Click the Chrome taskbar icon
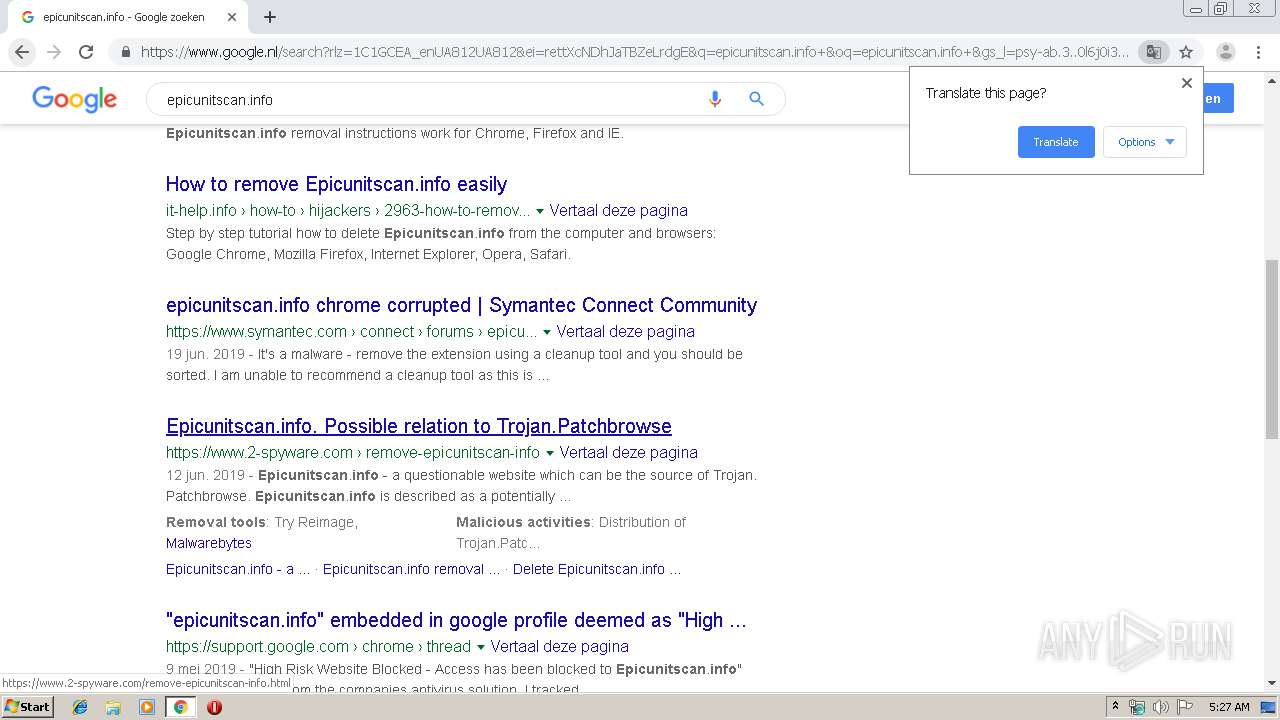 click(x=180, y=707)
